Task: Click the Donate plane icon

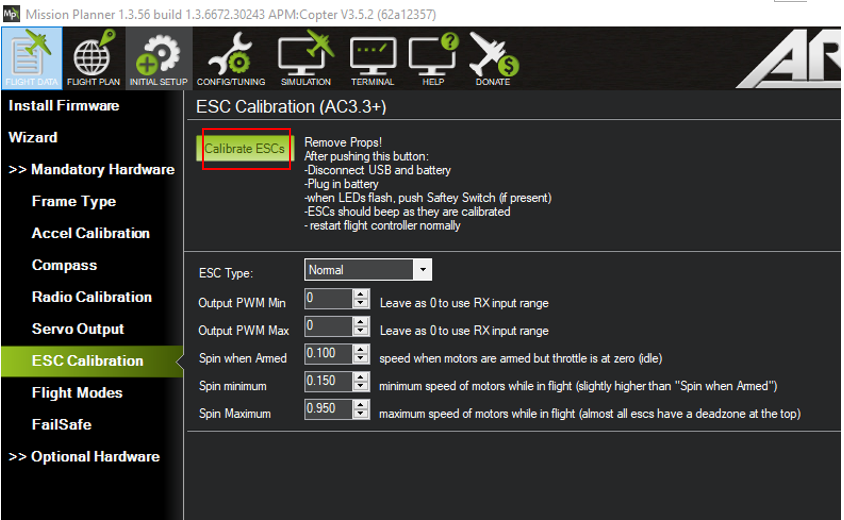Action: (493, 58)
